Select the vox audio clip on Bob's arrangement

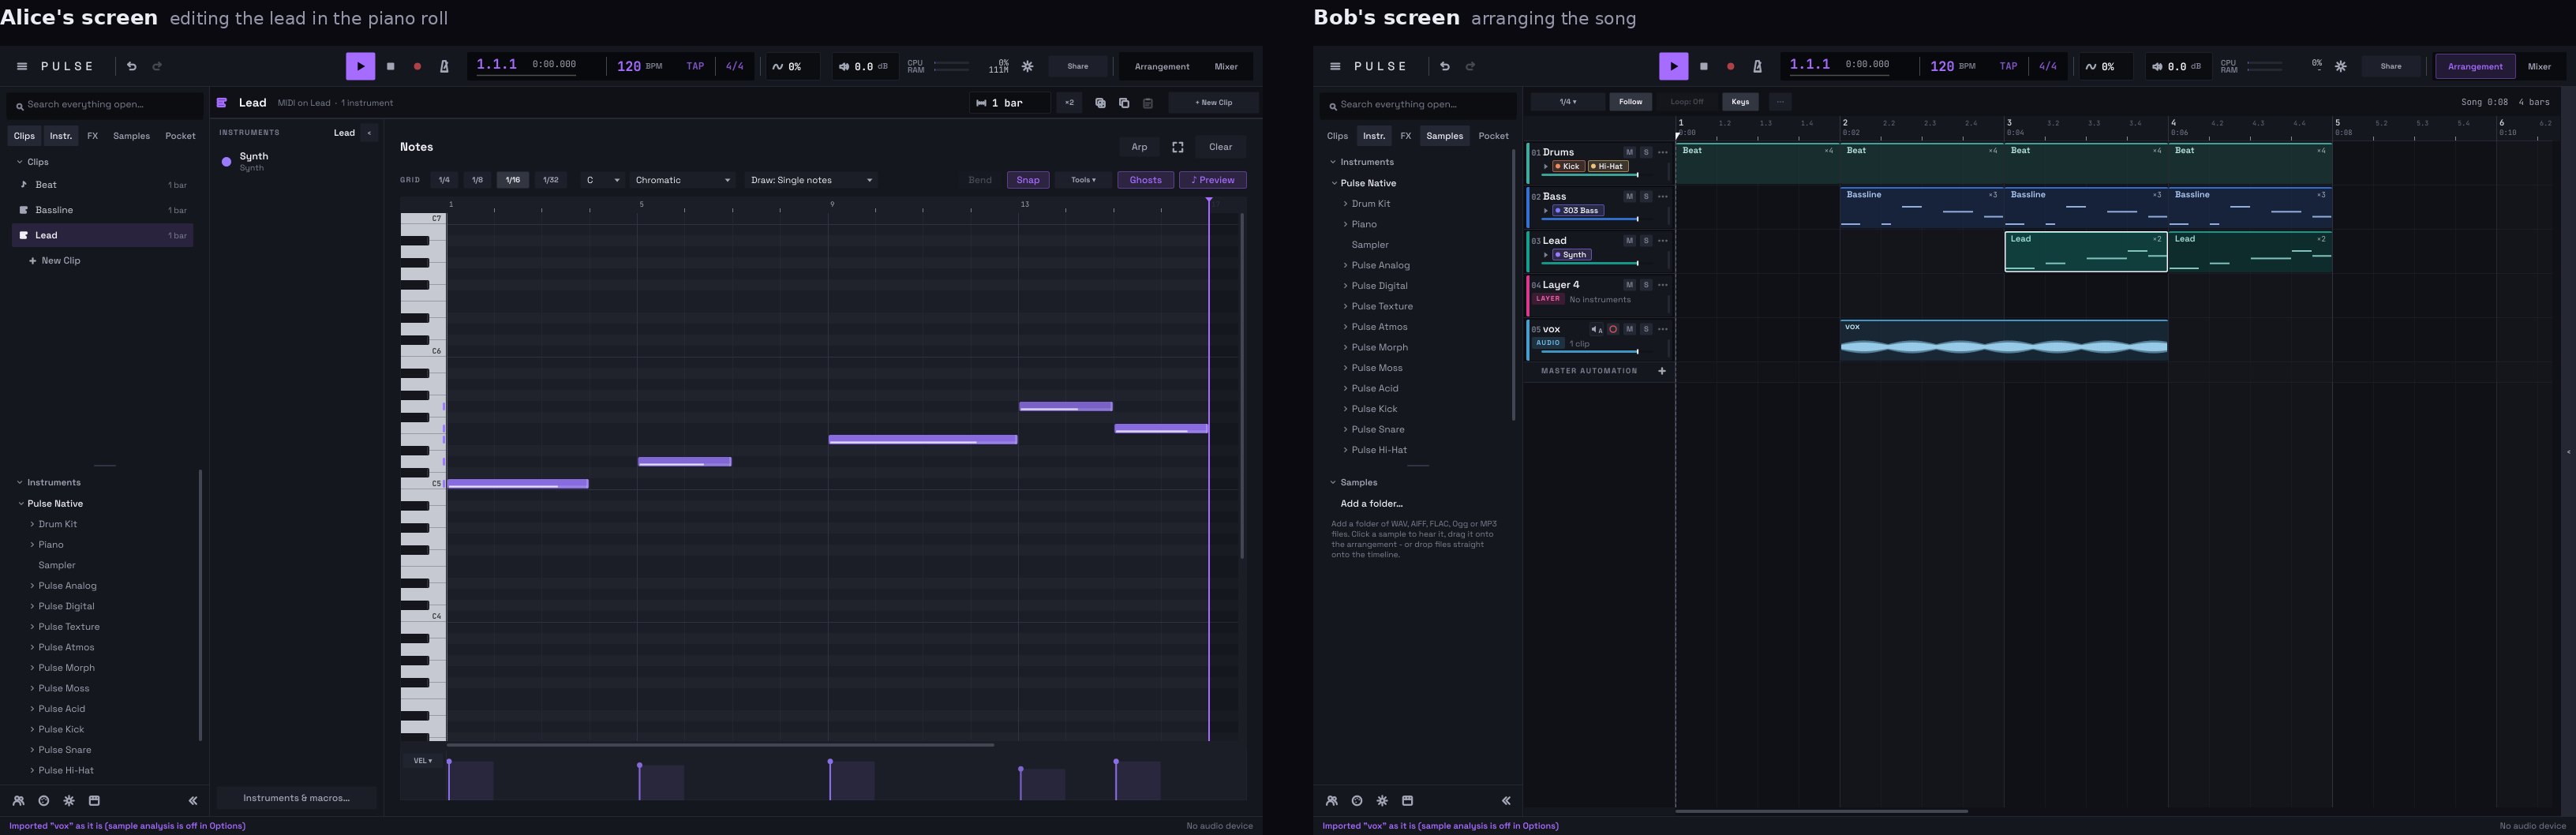[x=2004, y=340]
